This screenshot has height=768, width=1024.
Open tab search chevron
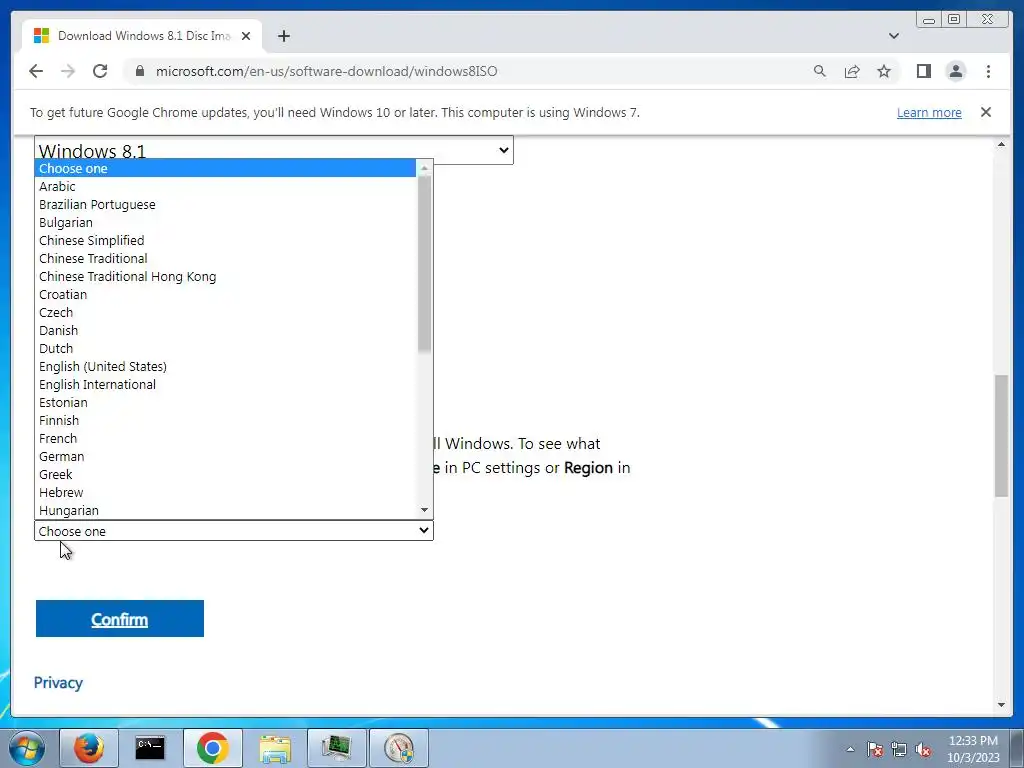point(893,36)
